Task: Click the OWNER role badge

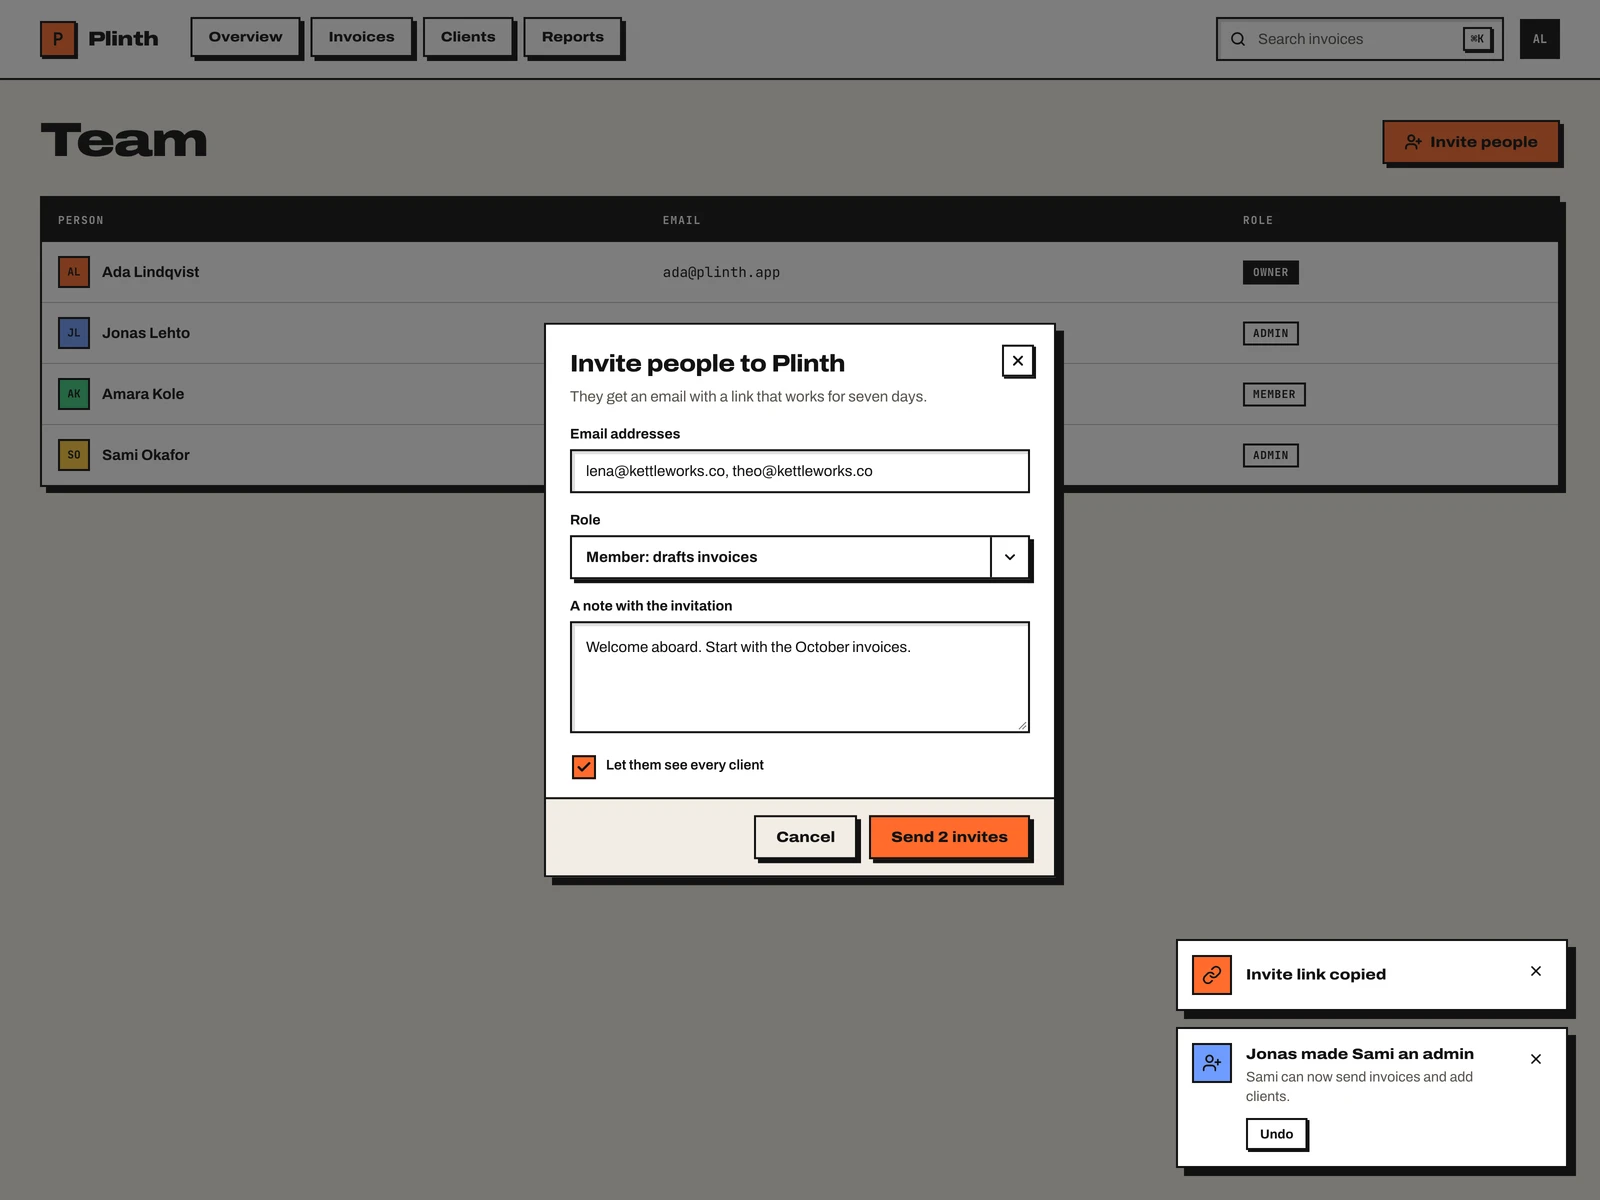Action: (1271, 272)
